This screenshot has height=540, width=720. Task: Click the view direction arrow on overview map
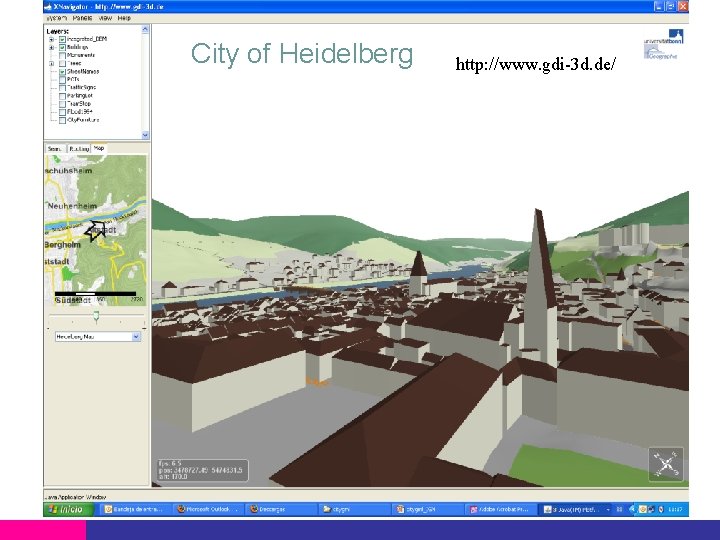click(x=95, y=230)
